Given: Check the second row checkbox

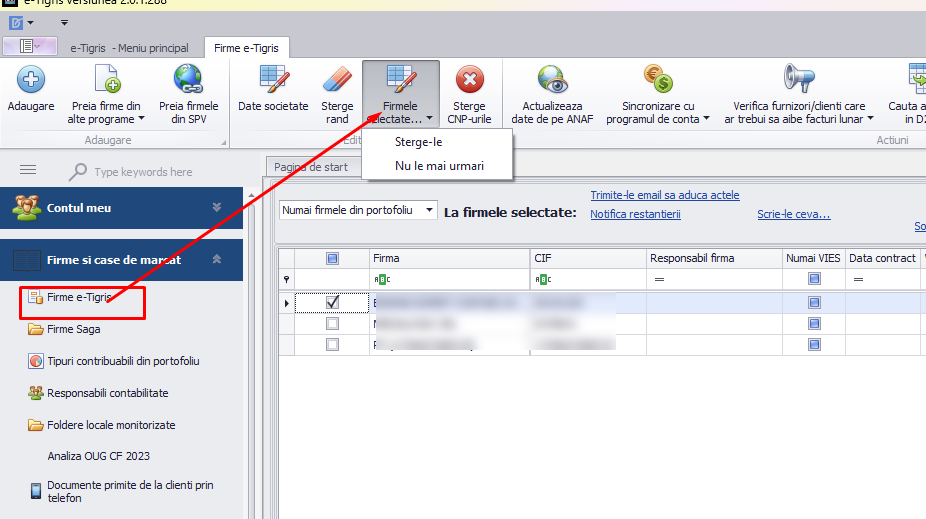Looking at the screenshot, I should (332, 324).
